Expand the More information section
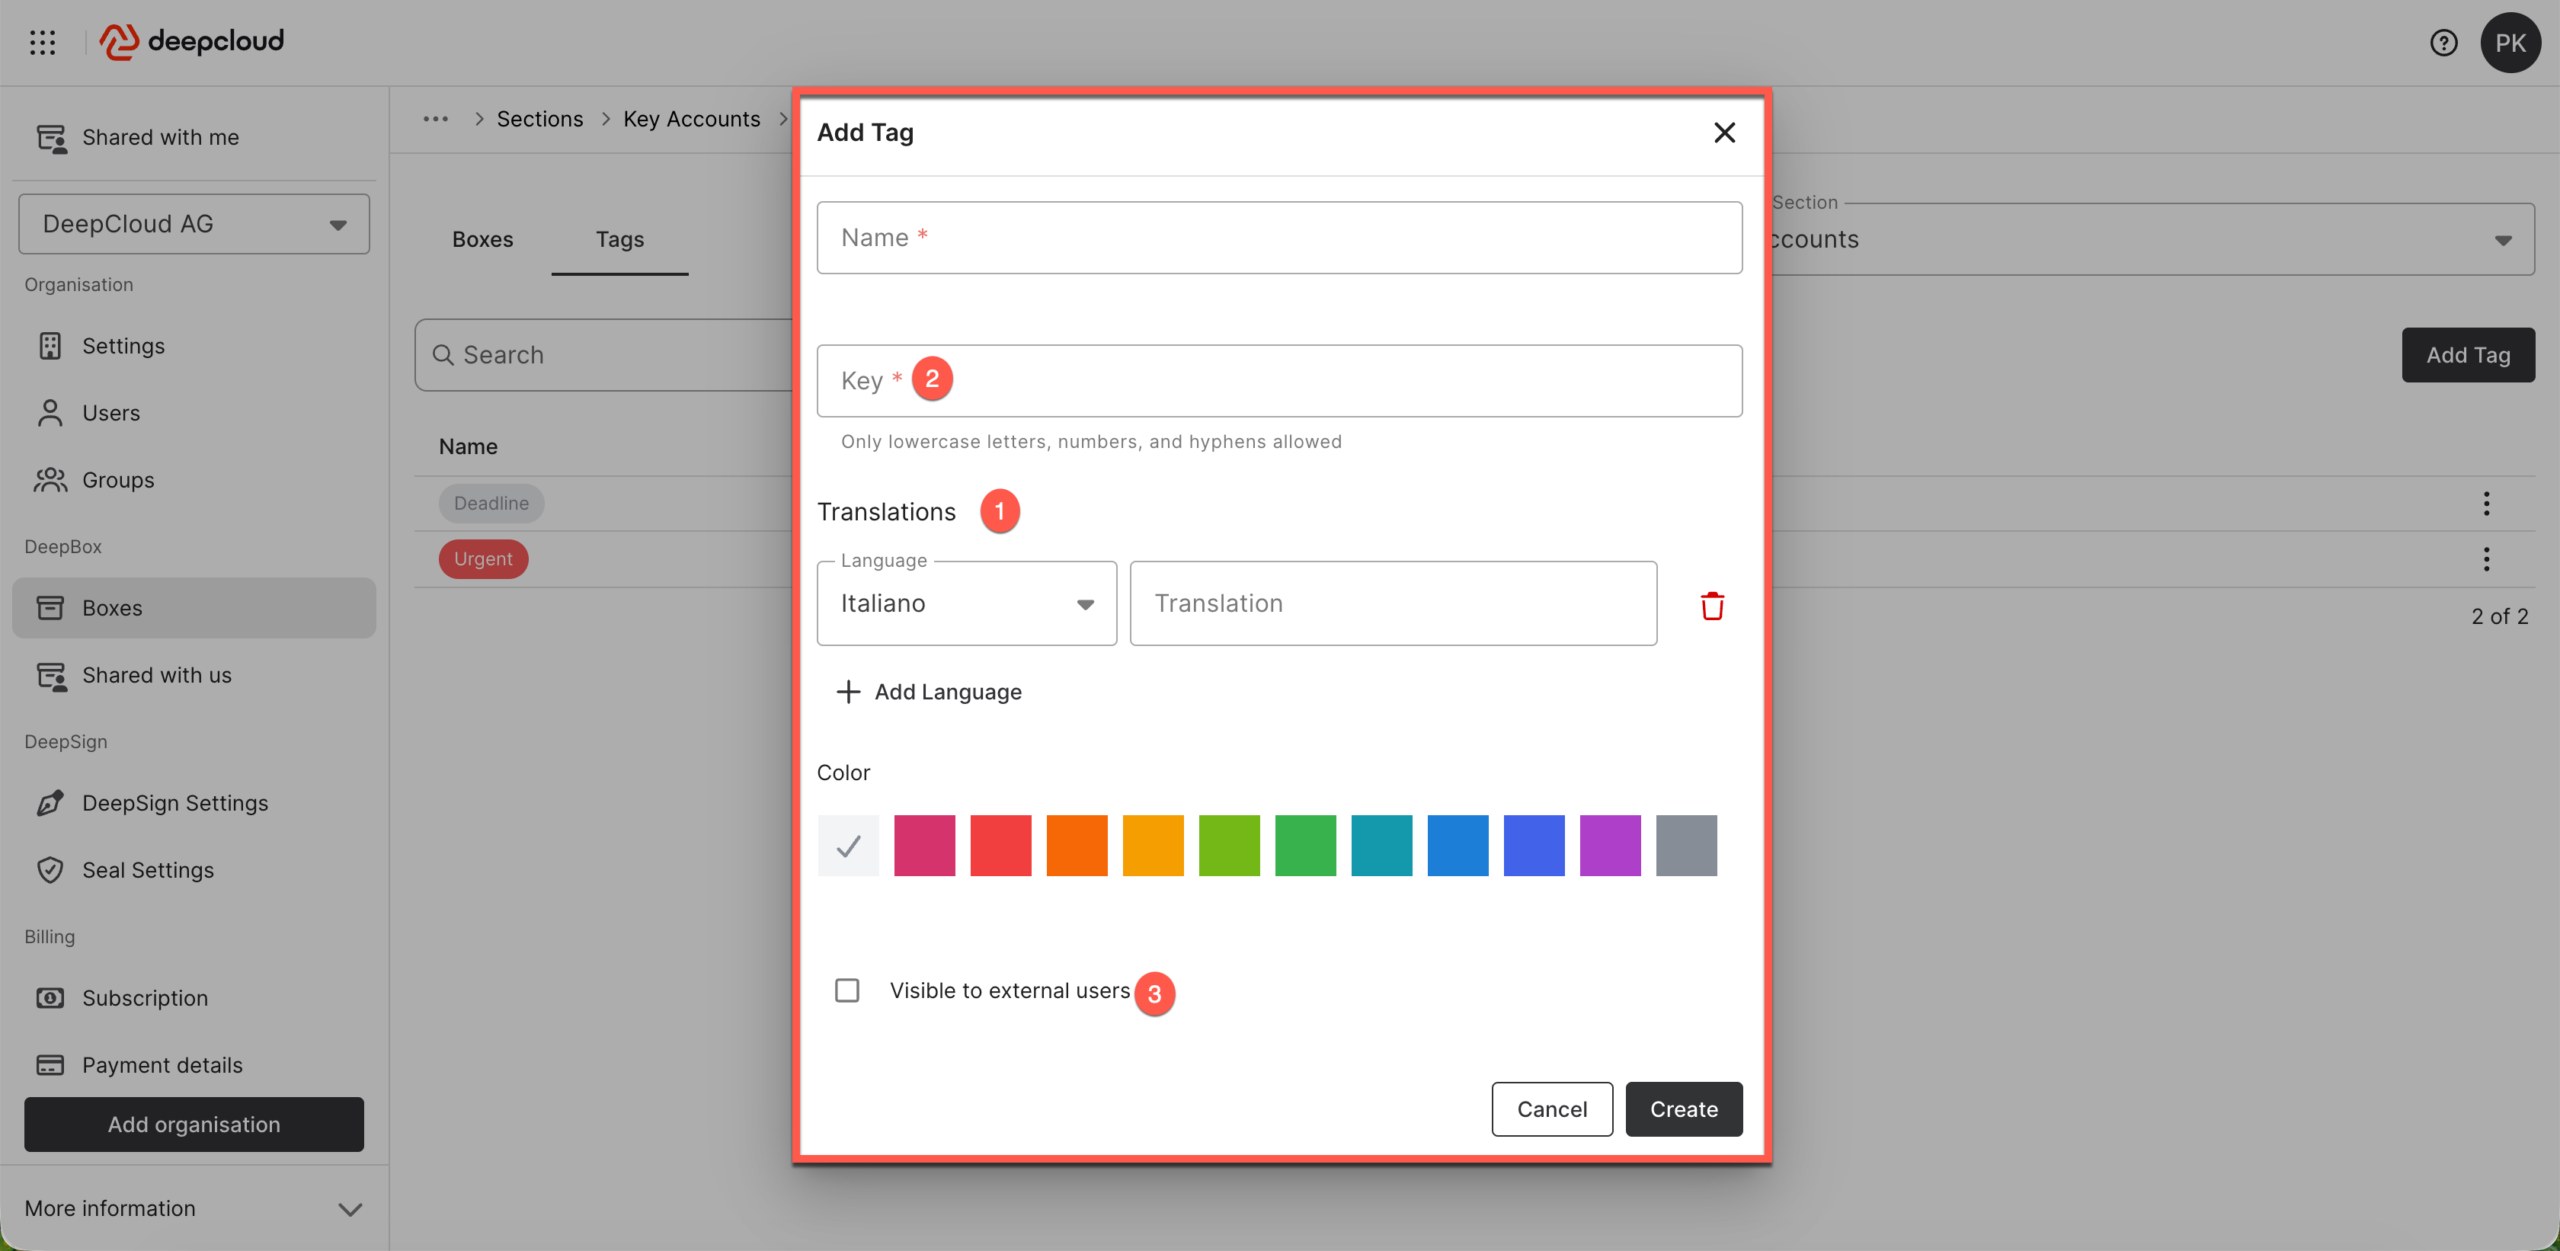This screenshot has height=1251, width=2560. coord(194,1208)
